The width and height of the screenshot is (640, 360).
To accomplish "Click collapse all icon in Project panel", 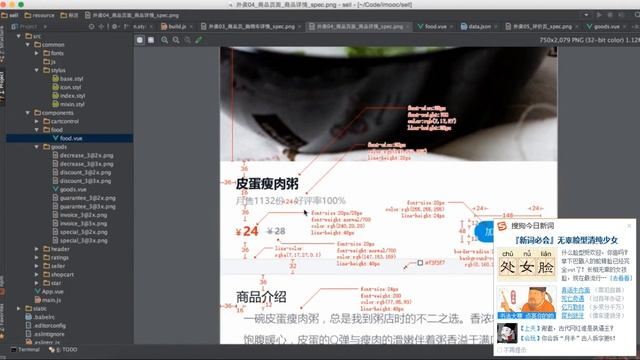I will [x=102, y=27].
